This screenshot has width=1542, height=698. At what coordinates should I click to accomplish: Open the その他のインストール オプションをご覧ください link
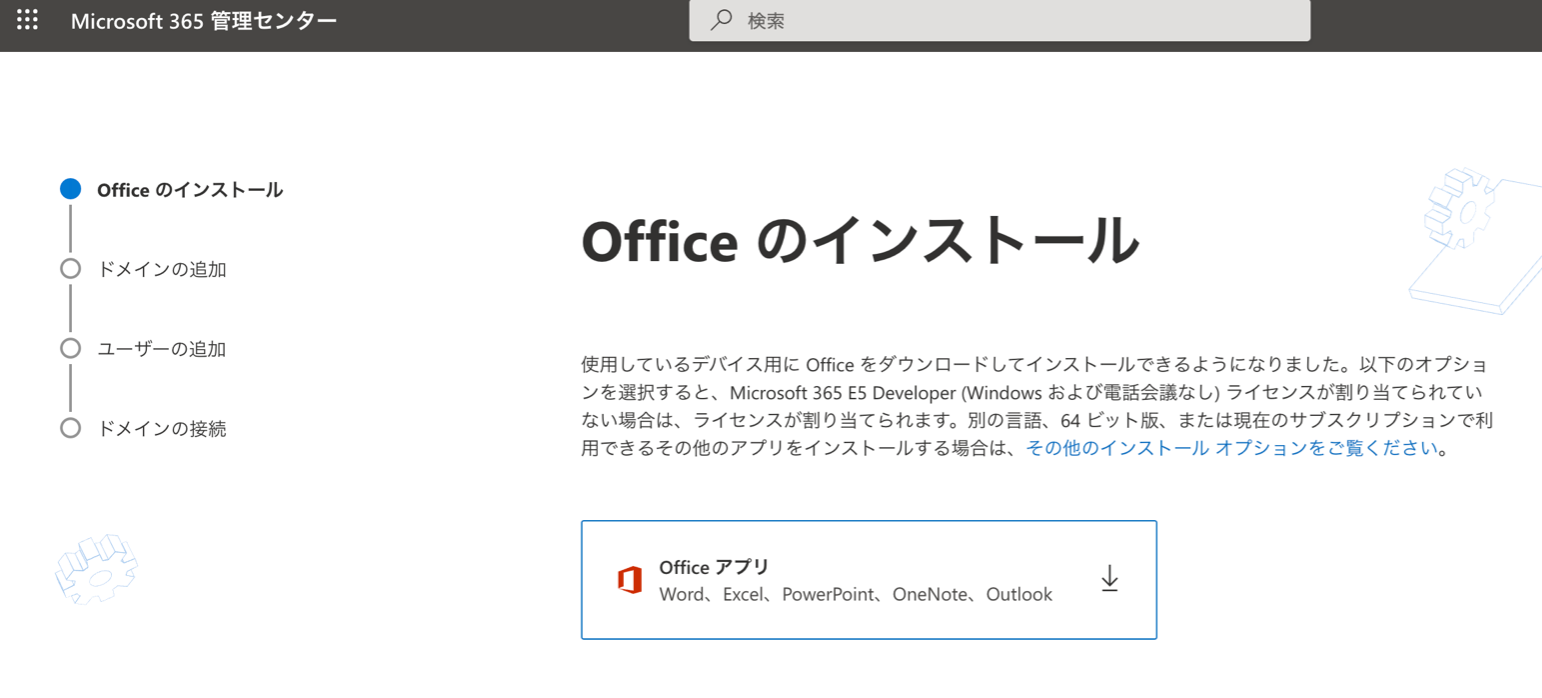[1232, 448]
